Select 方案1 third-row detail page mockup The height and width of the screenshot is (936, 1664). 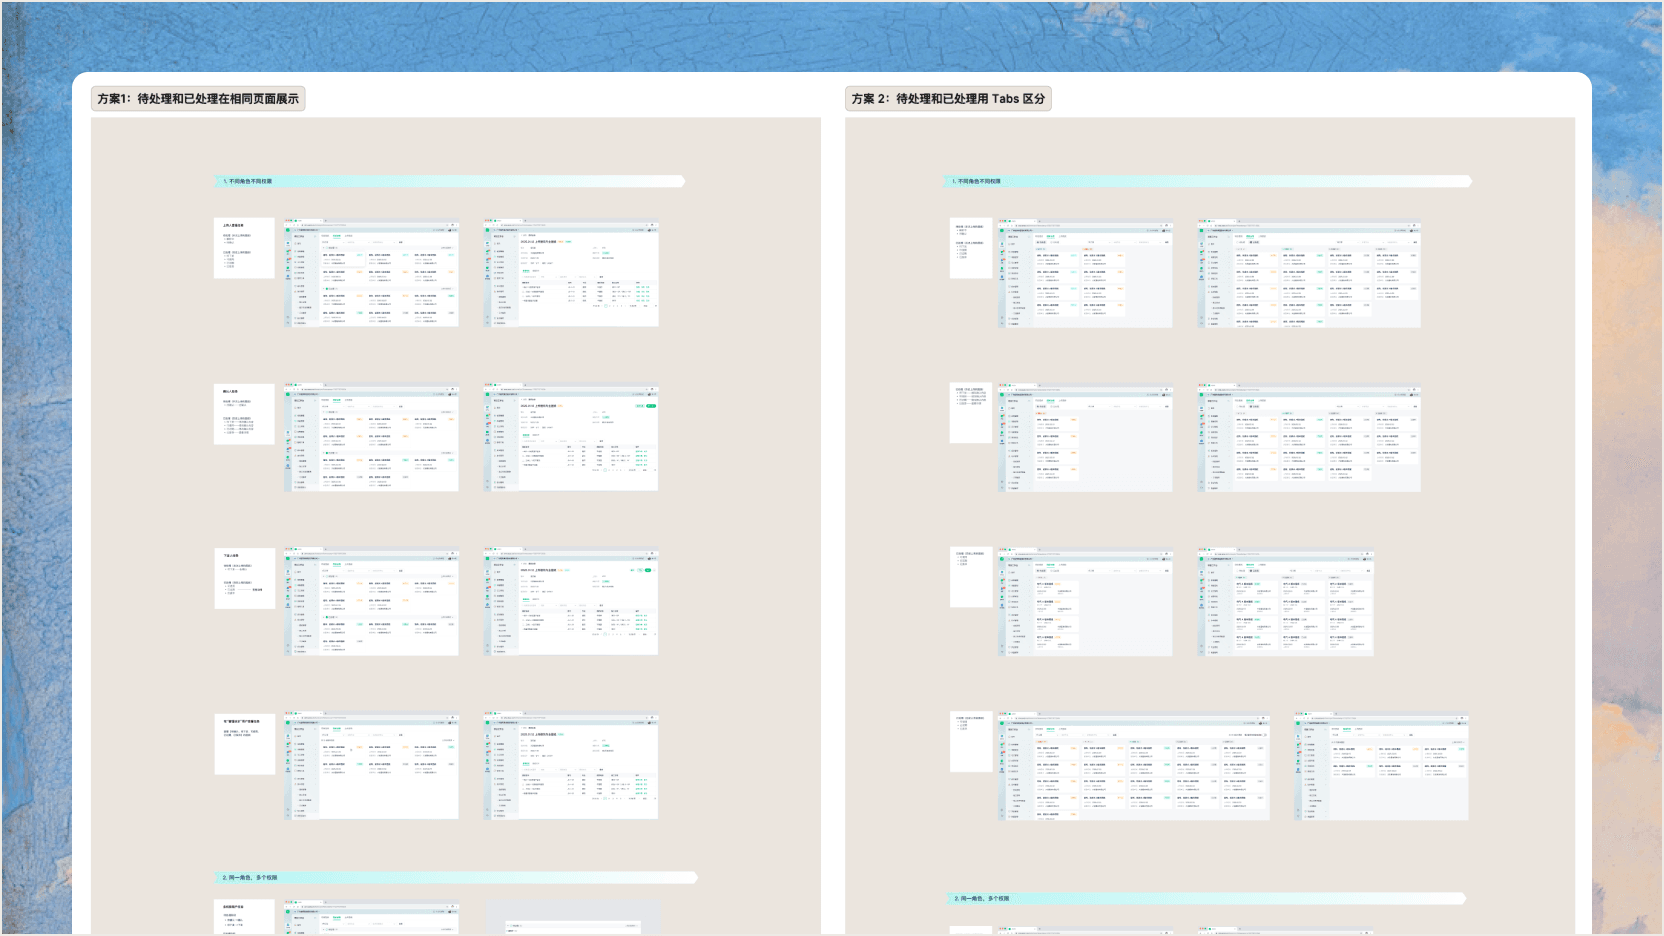571,602
